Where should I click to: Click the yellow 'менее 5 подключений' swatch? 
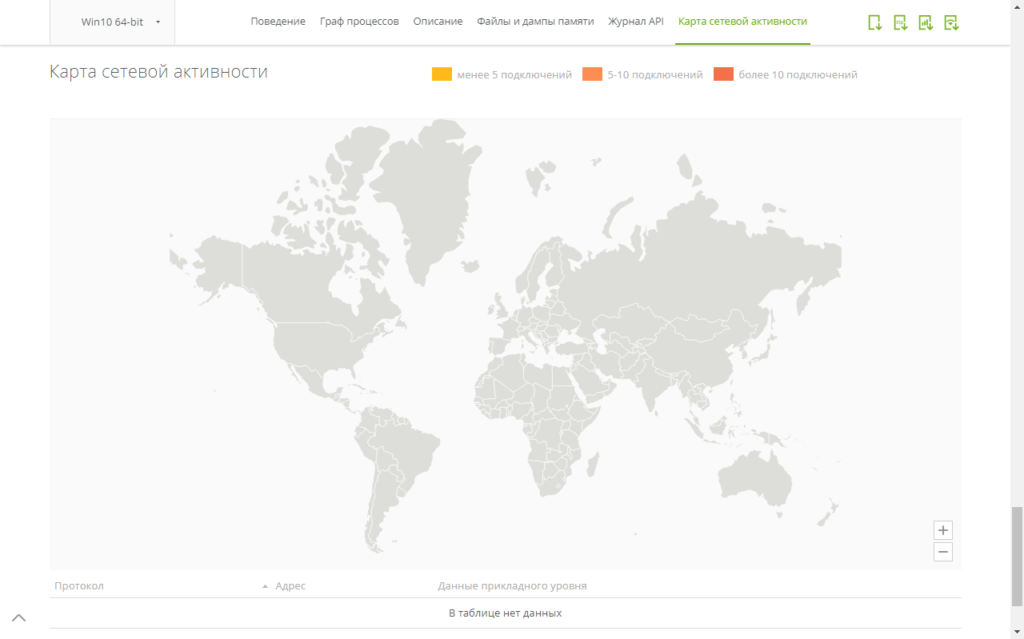point(441,74)
